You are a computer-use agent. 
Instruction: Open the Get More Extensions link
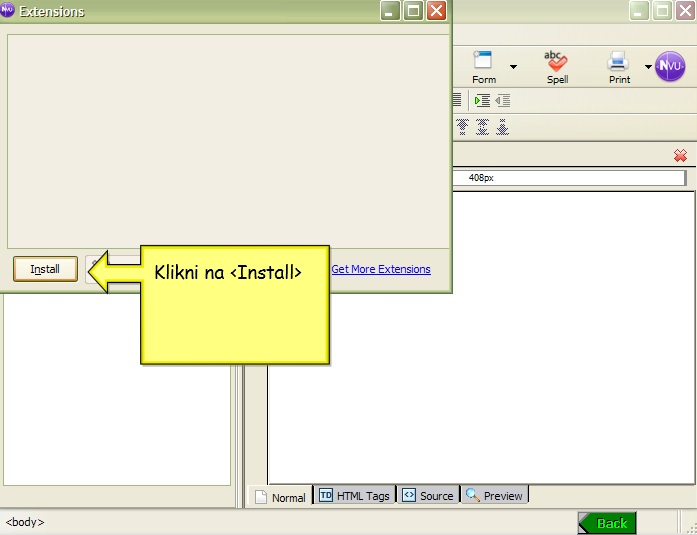click(x=381, y=269)
